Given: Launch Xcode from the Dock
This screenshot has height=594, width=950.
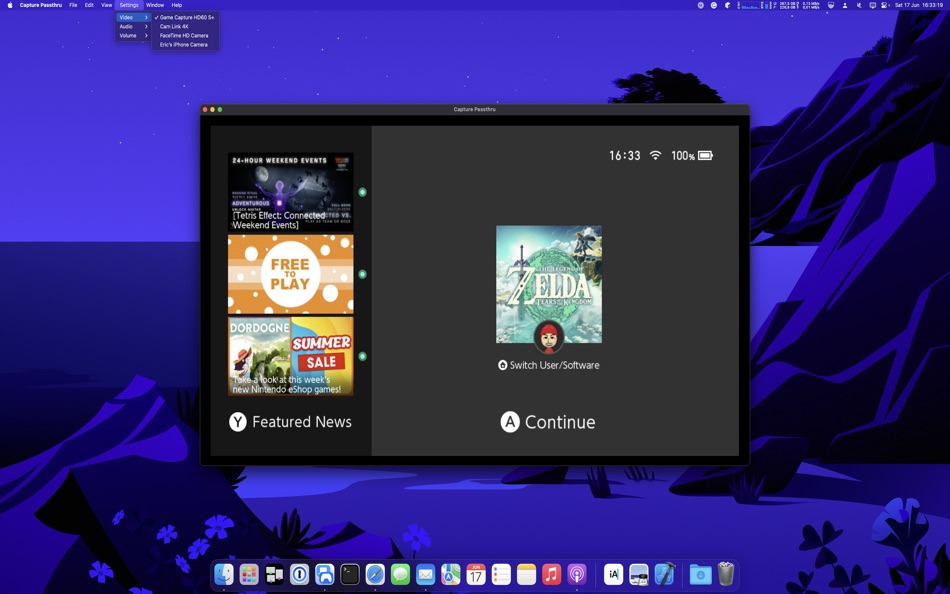Looking at the screenshot, I should (665, 573).
